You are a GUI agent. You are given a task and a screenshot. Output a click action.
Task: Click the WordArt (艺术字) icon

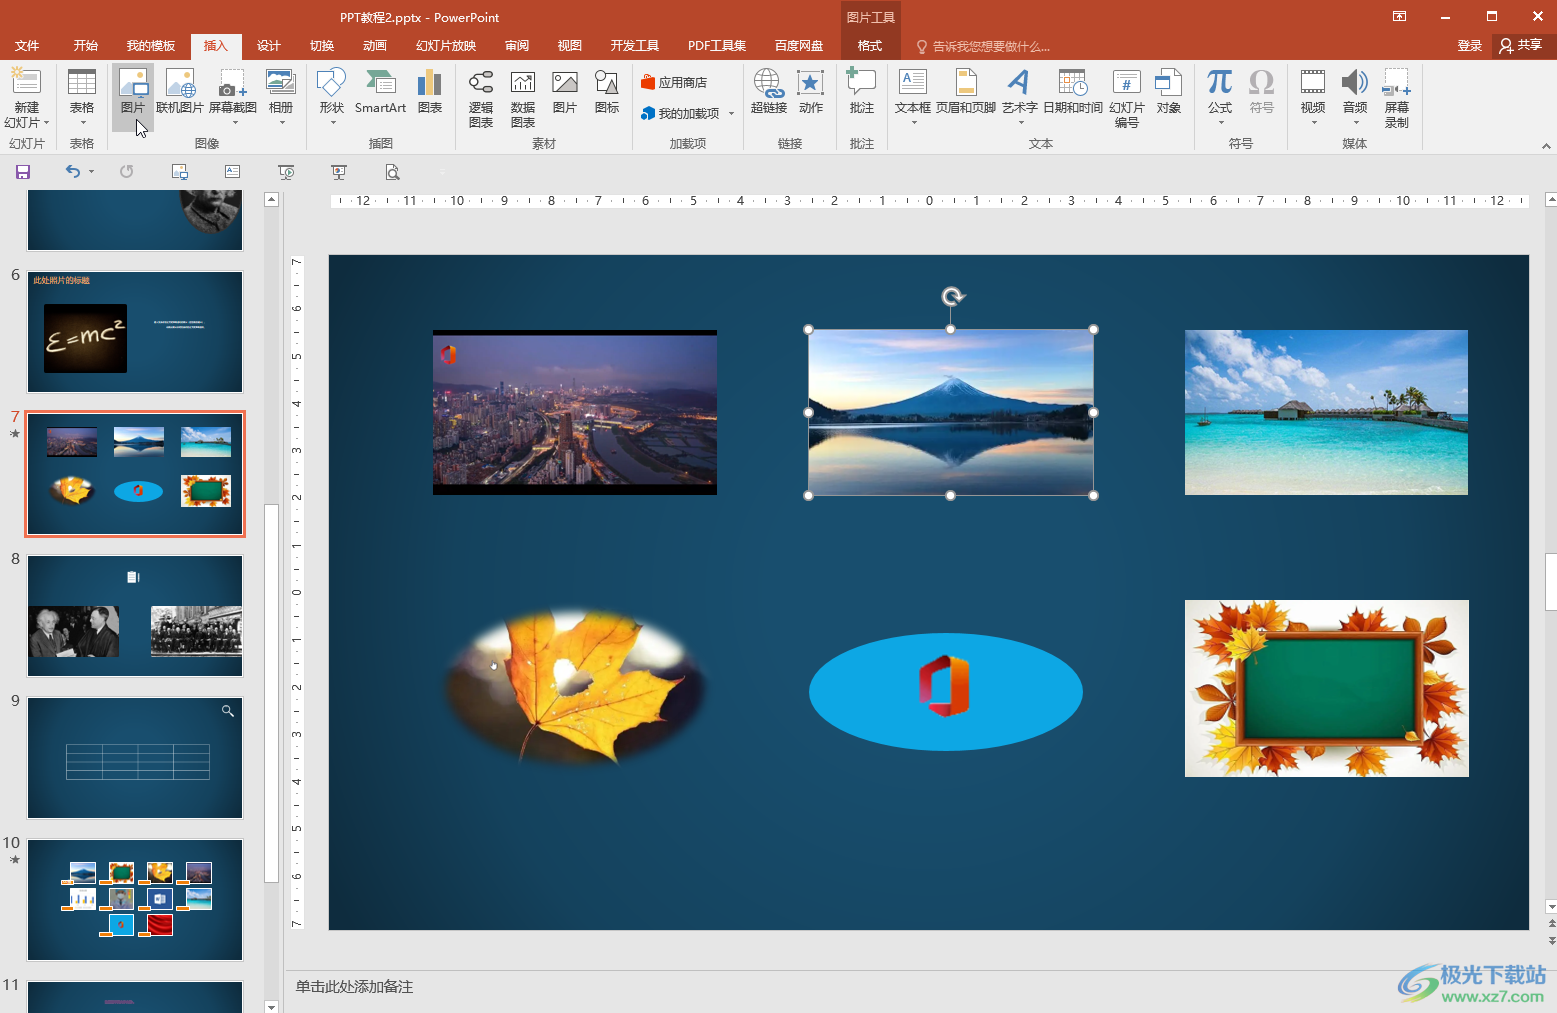1019,82
